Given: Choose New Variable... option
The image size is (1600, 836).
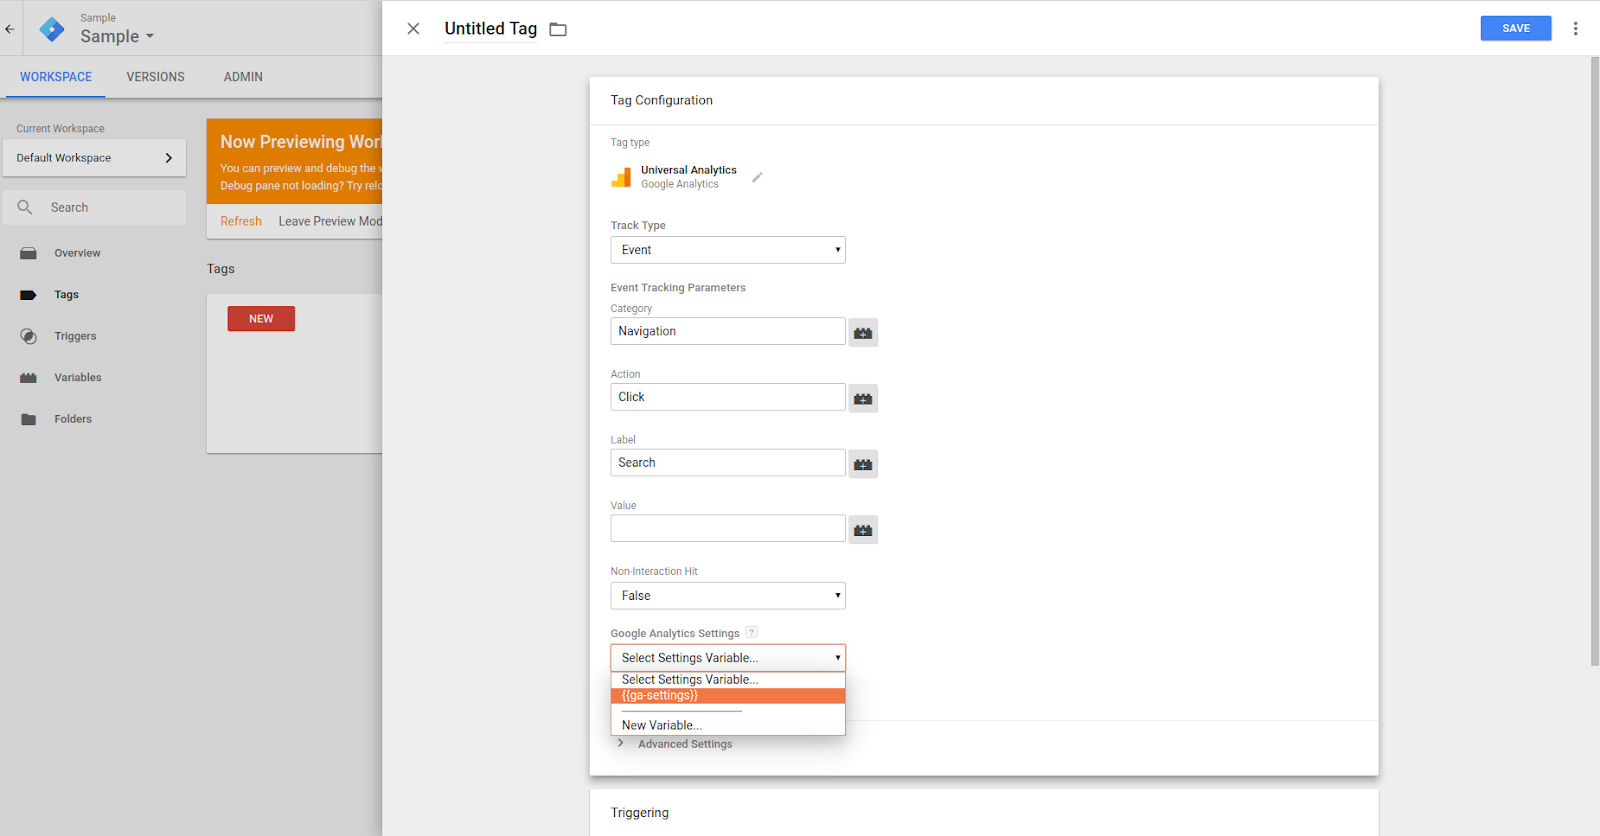Looking at the screenshot, I should 728,725.
